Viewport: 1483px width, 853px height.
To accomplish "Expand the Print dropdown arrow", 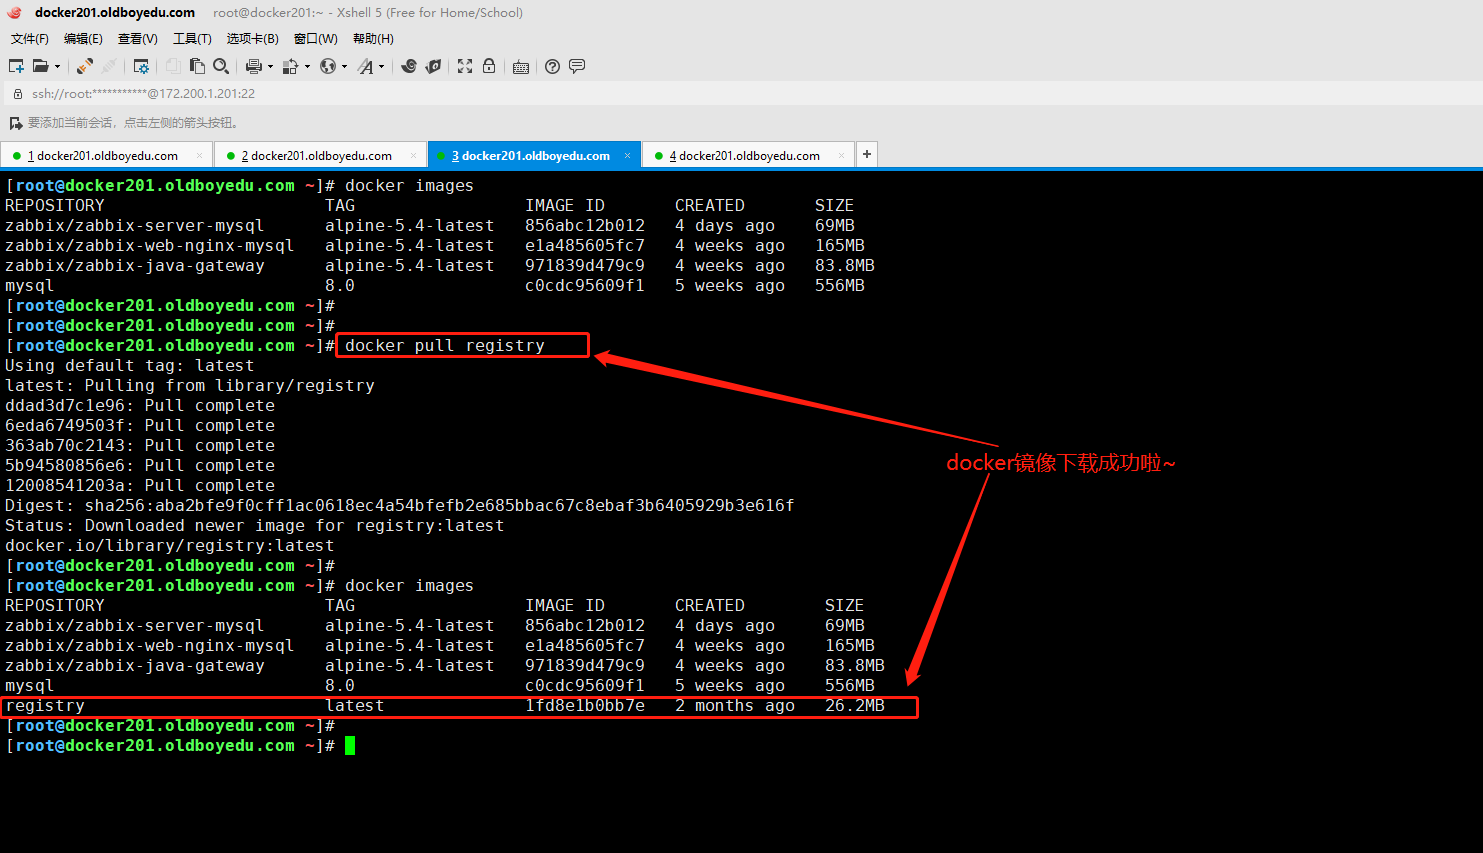I will (270, 67).
